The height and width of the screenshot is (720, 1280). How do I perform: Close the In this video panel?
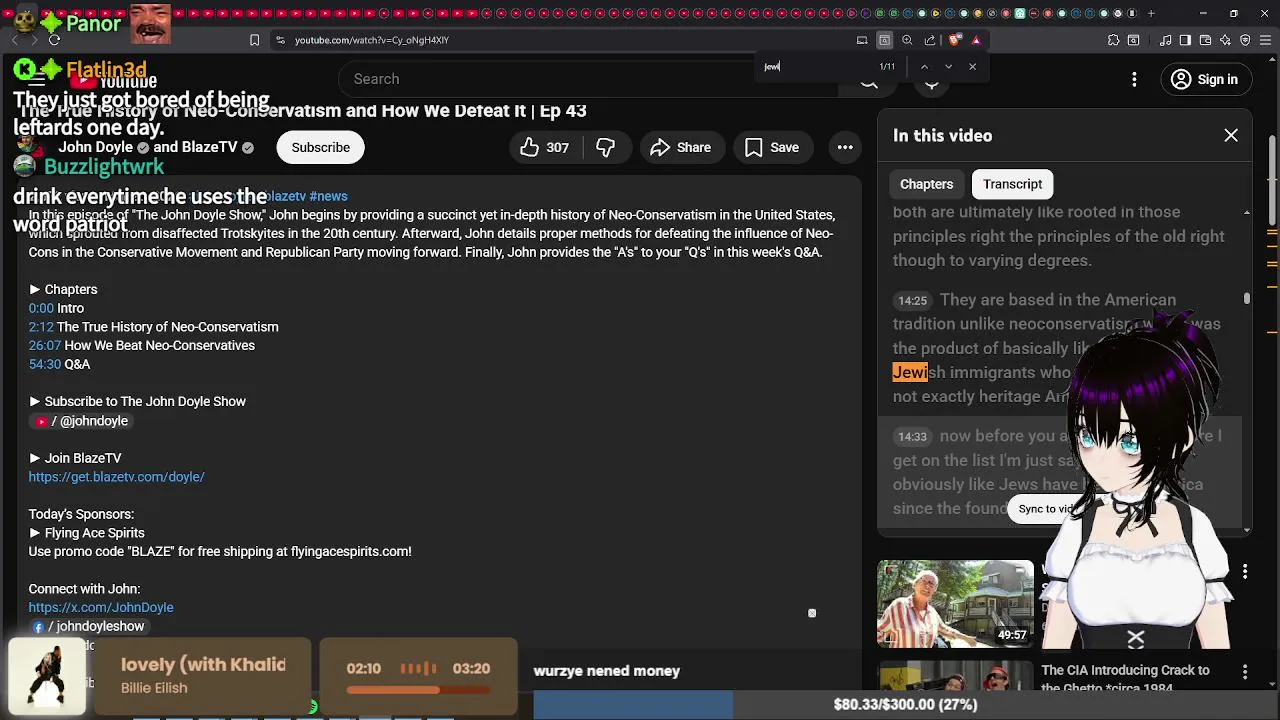tap(1231, 135)
